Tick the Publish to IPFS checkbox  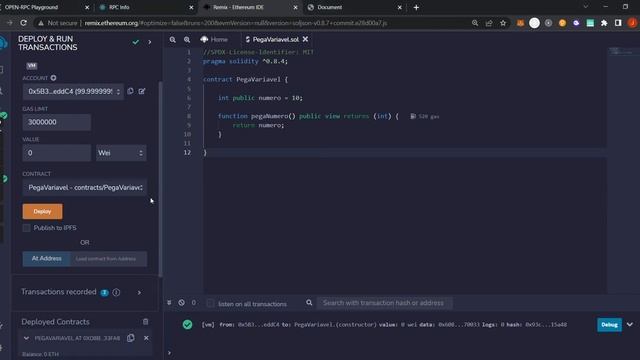point(27,228)
